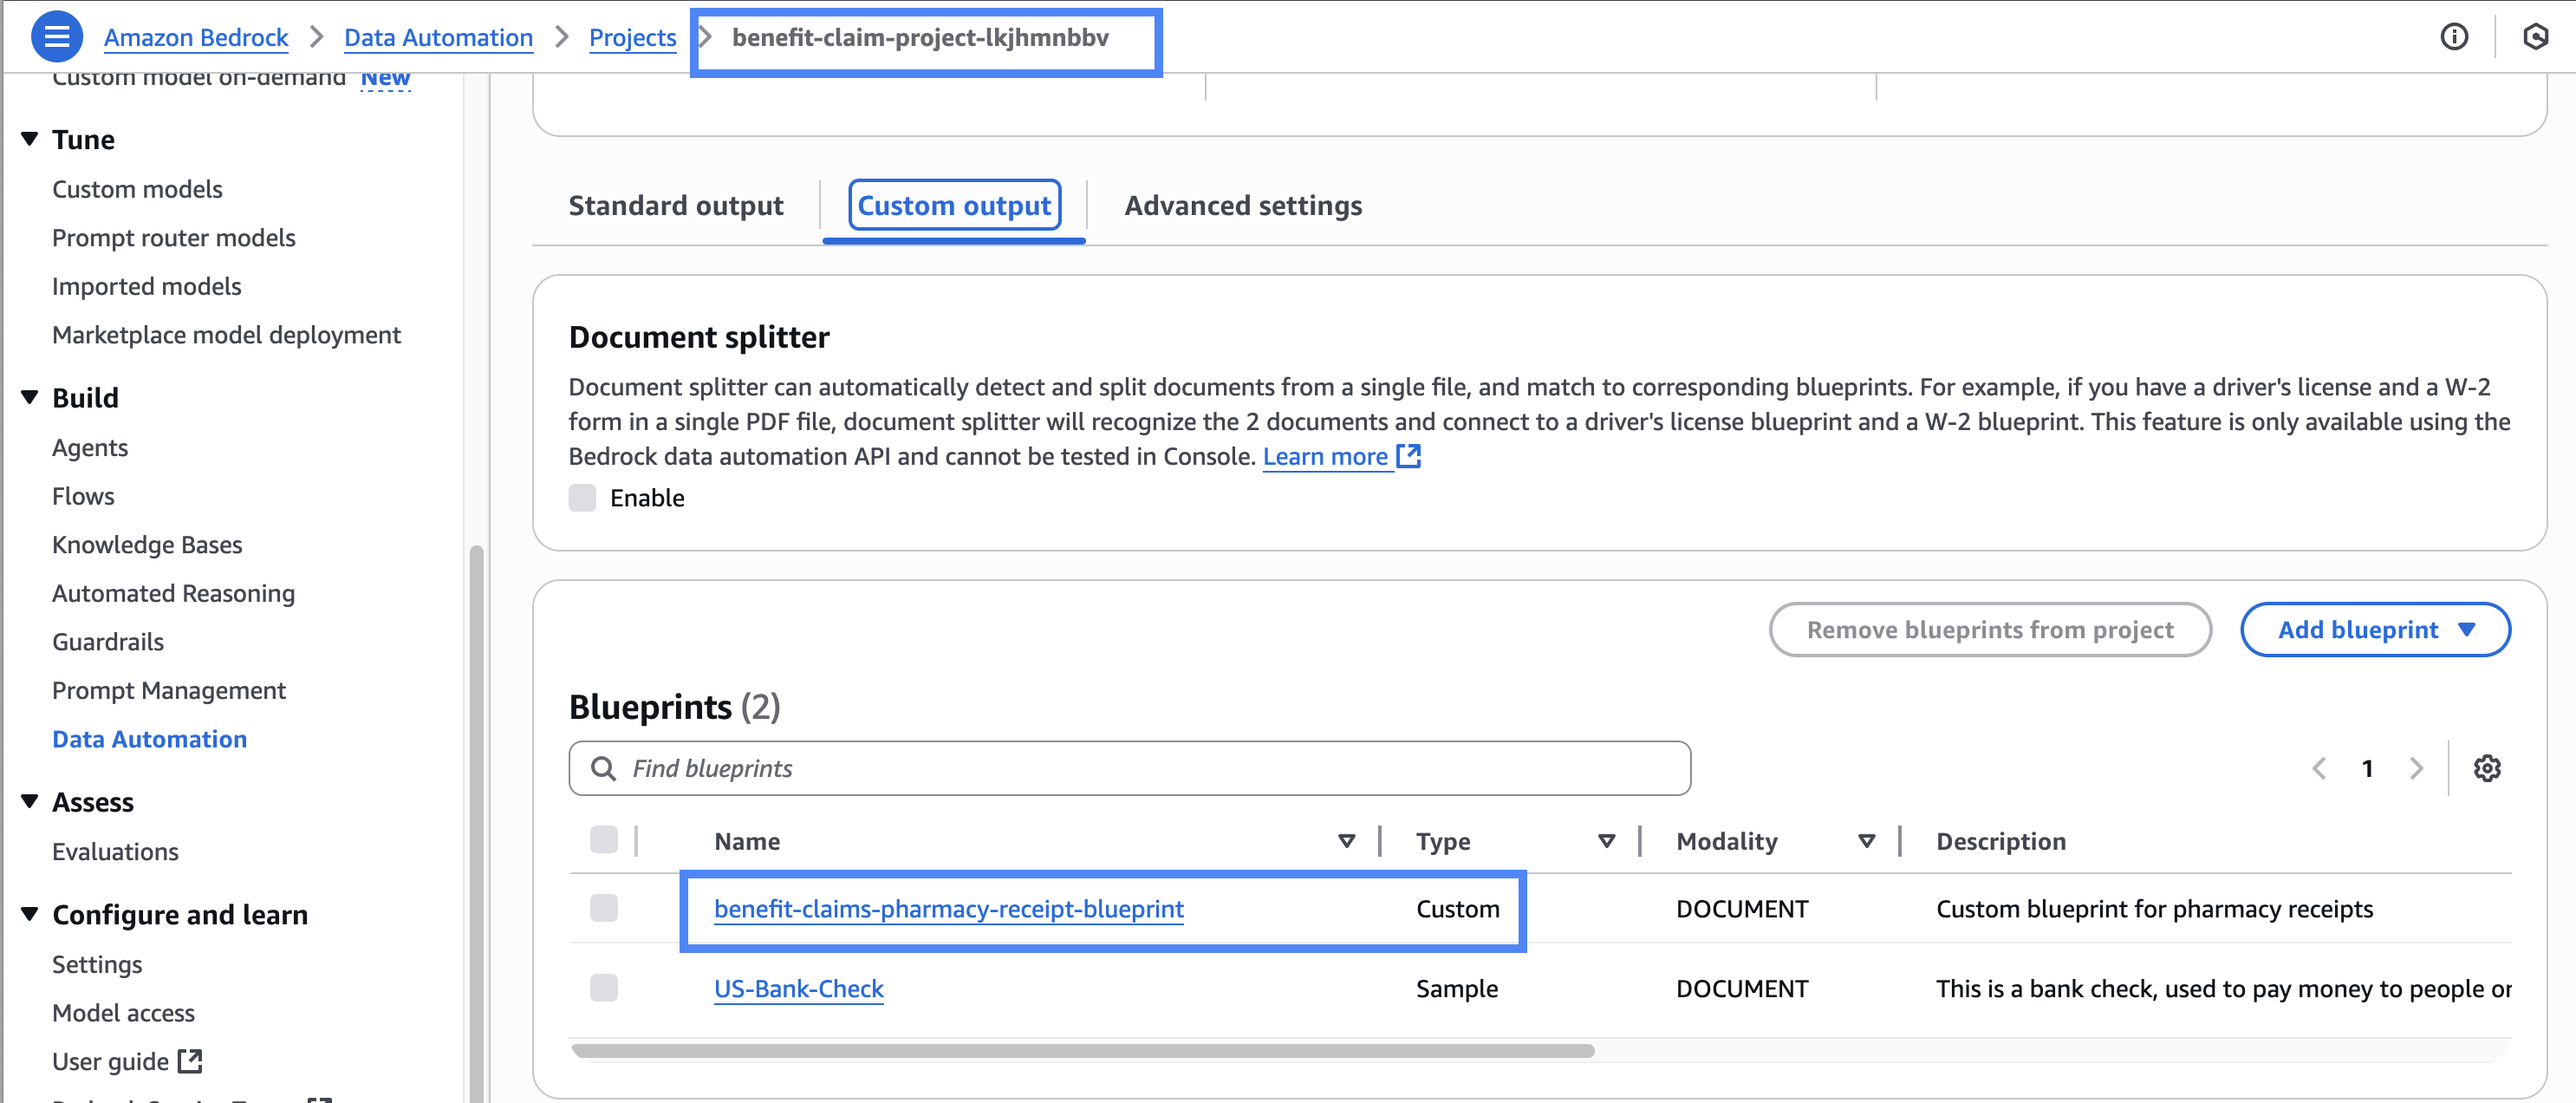The image size is (2576, 1103).
Task: Go to previous blueprints page arrow
Action: tap(2319, 768)
